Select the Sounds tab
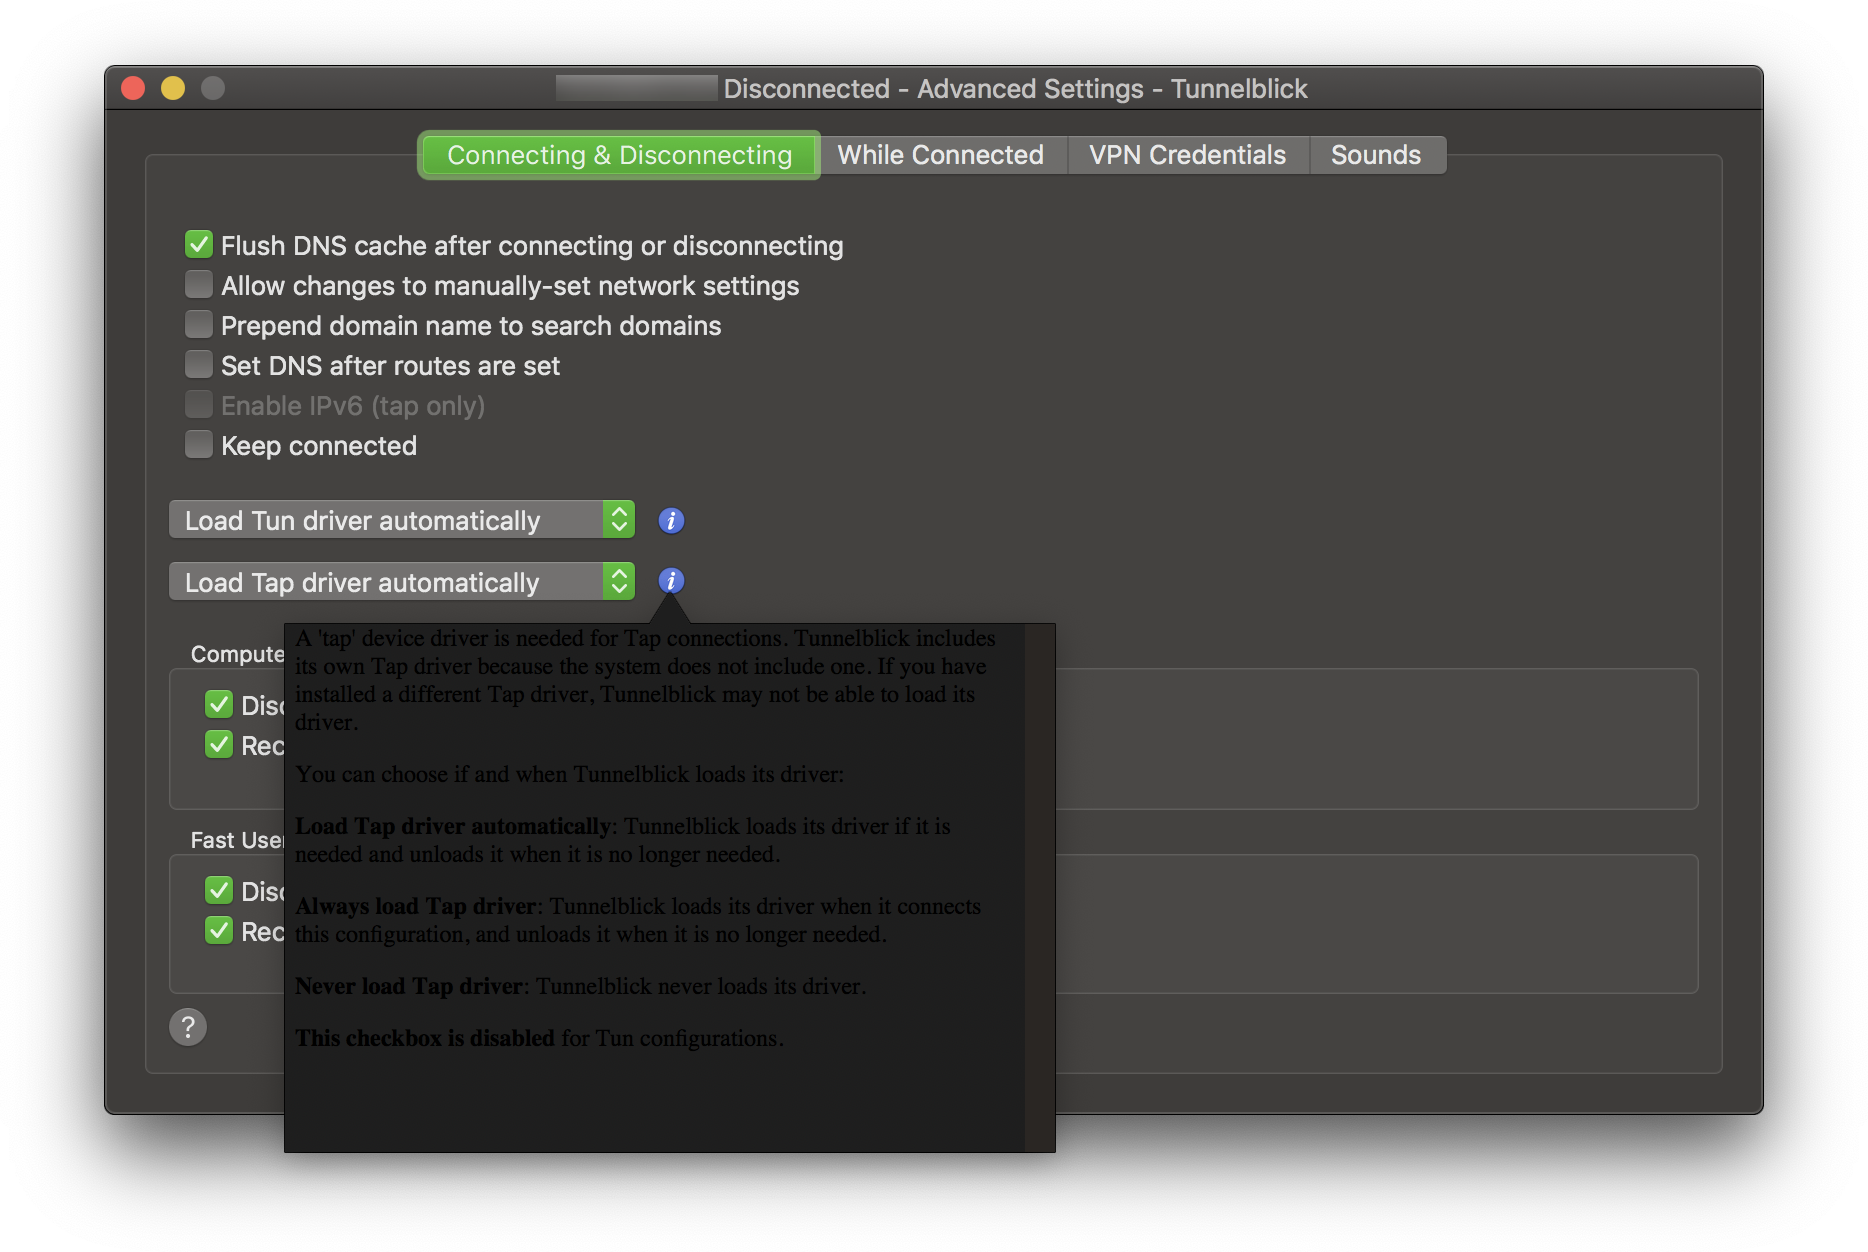This screenshot has width=1868, height=1252. point(1376,155)
